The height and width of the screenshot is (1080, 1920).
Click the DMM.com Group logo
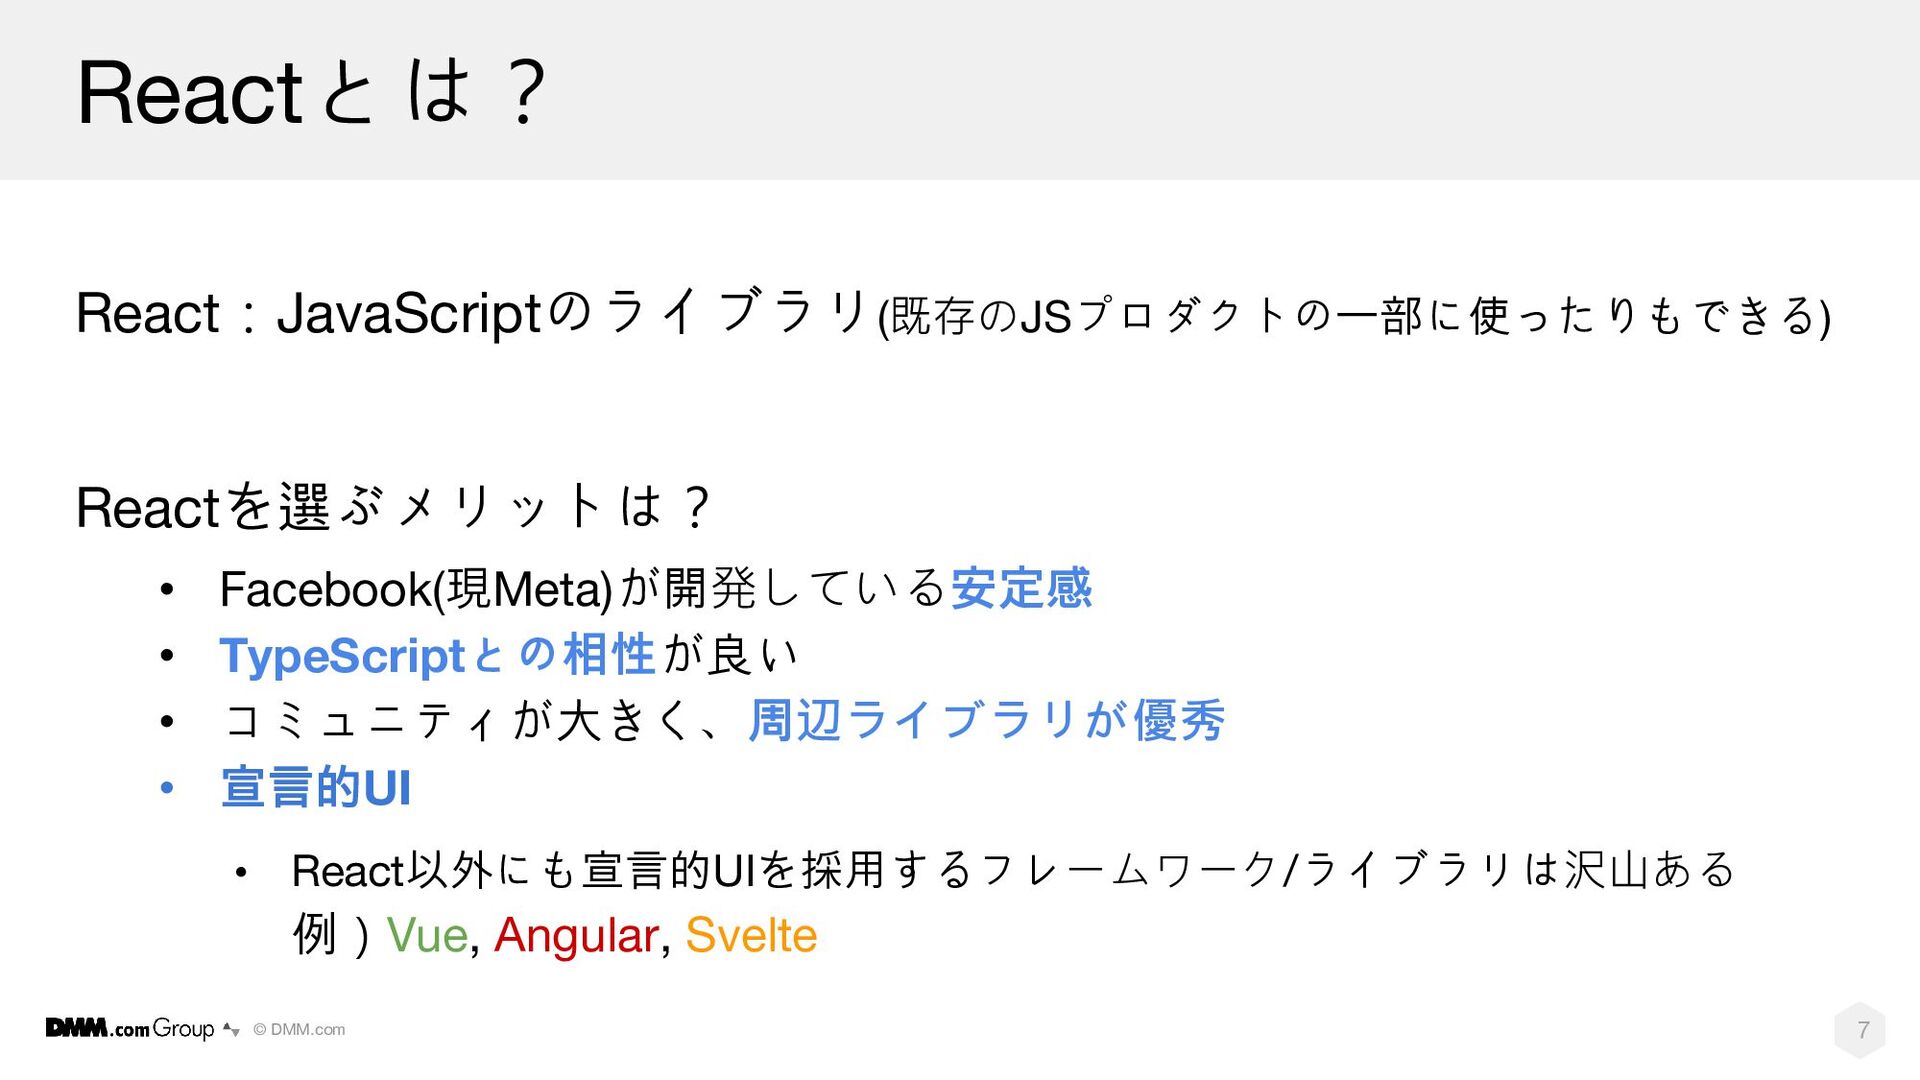pyautogui.click(x=130, y=1028)
